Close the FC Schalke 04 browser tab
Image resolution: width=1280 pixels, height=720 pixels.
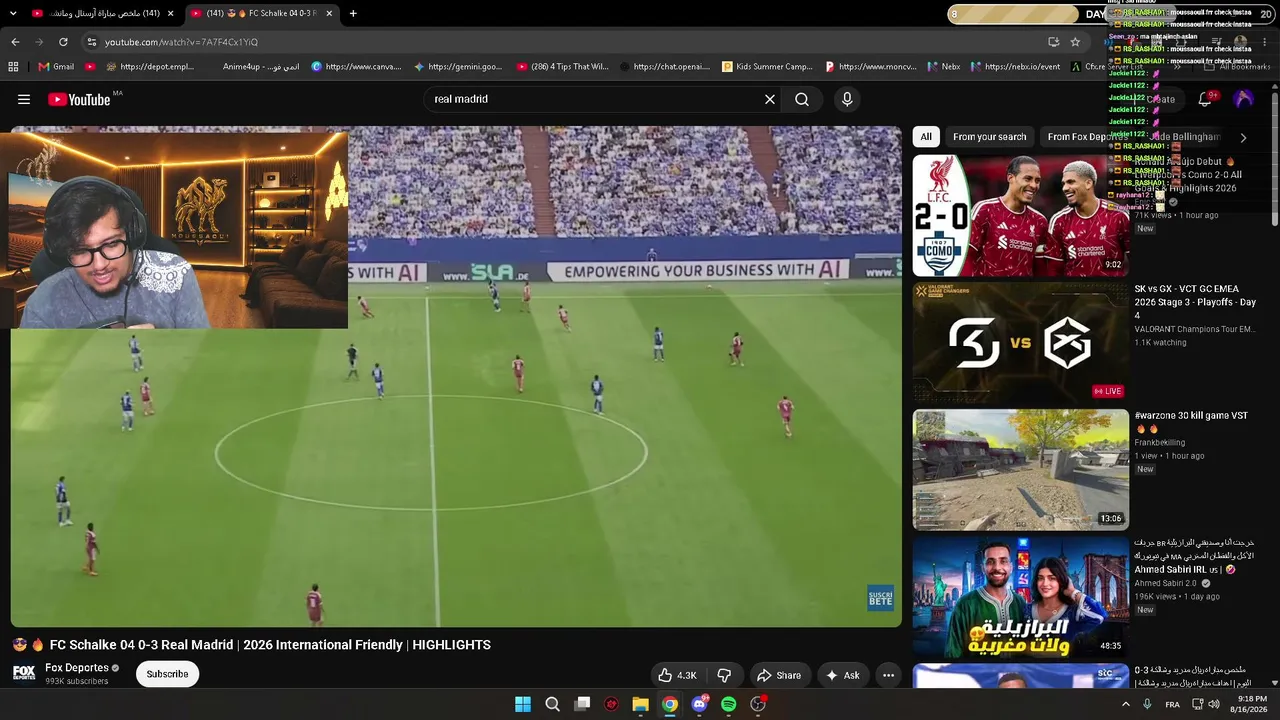coord(329,14)
